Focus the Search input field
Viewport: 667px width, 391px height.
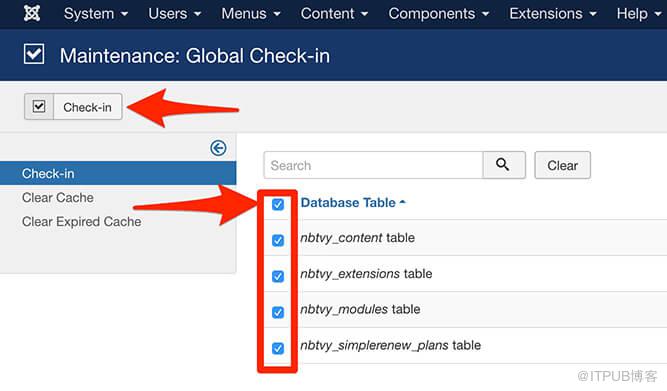373,165
